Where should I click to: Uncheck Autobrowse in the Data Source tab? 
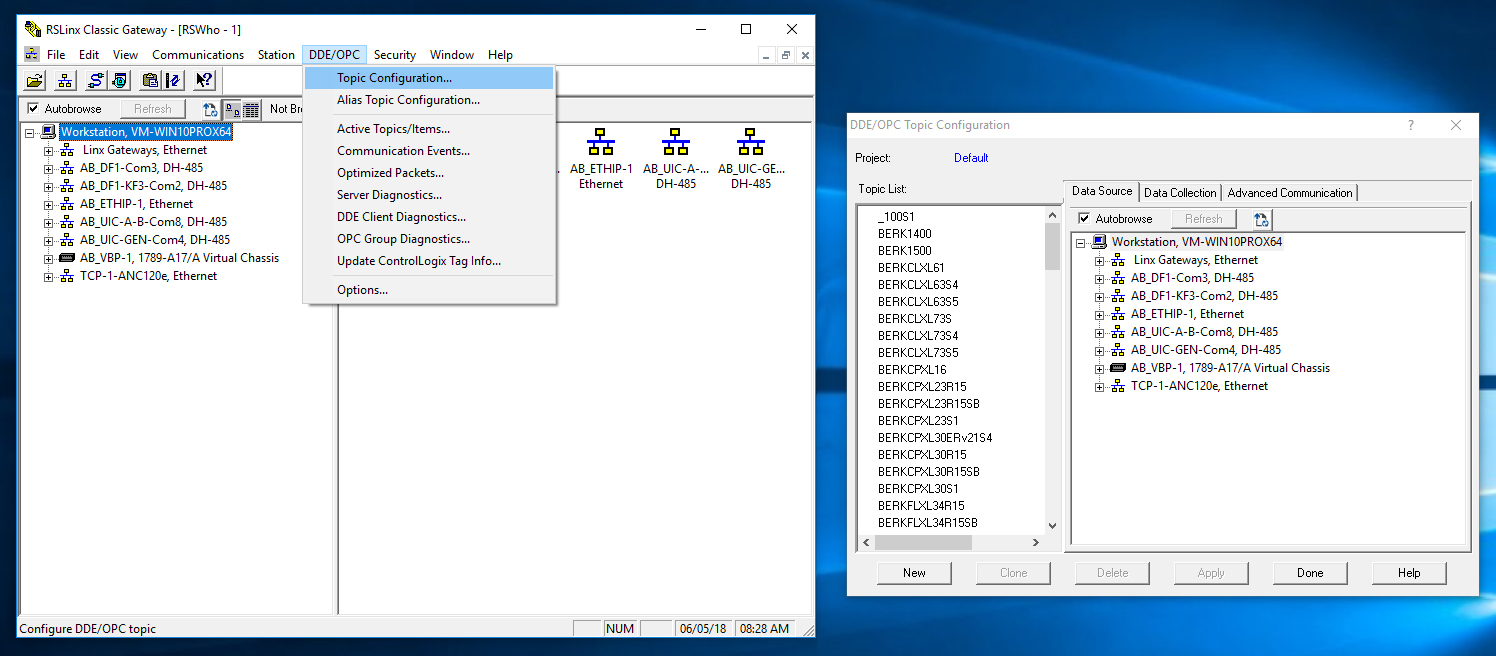(x=1084, y=219)
